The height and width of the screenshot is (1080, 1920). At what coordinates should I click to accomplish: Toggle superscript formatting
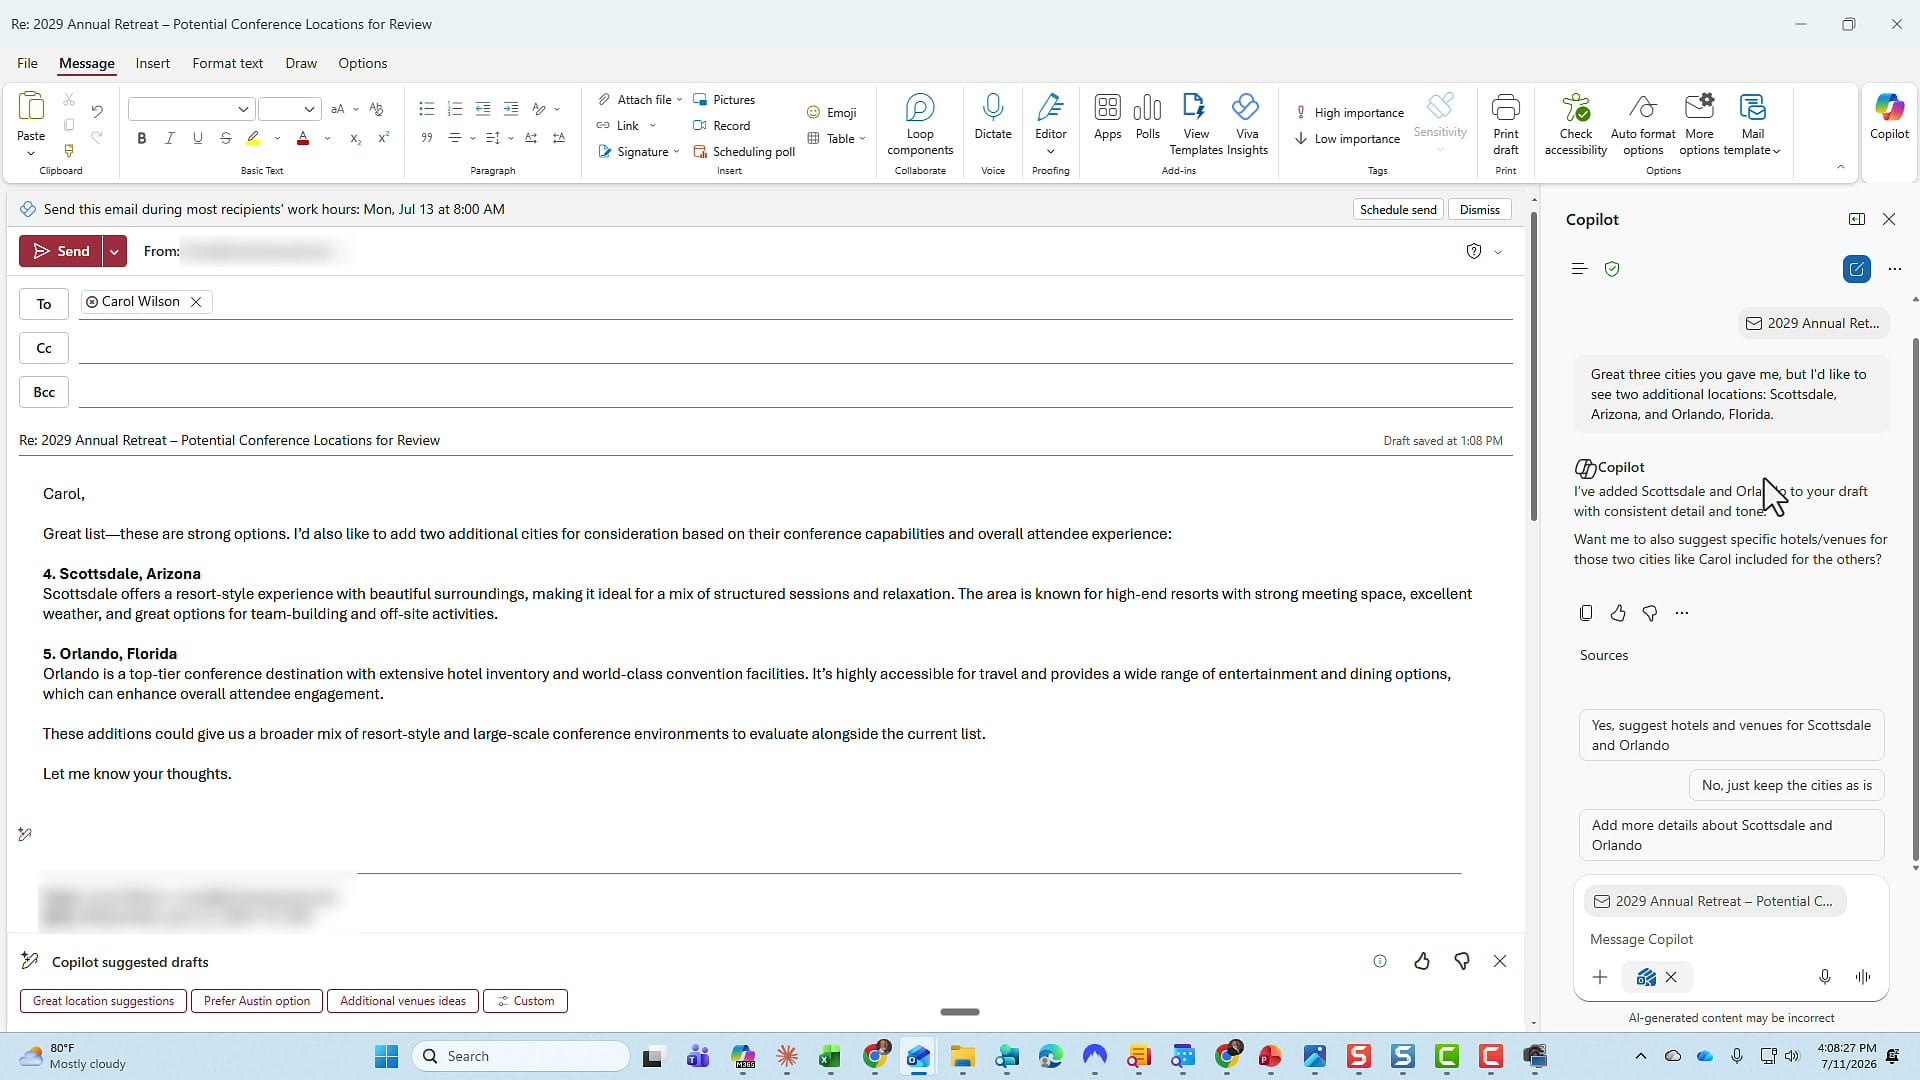click(x=383, y=138)
